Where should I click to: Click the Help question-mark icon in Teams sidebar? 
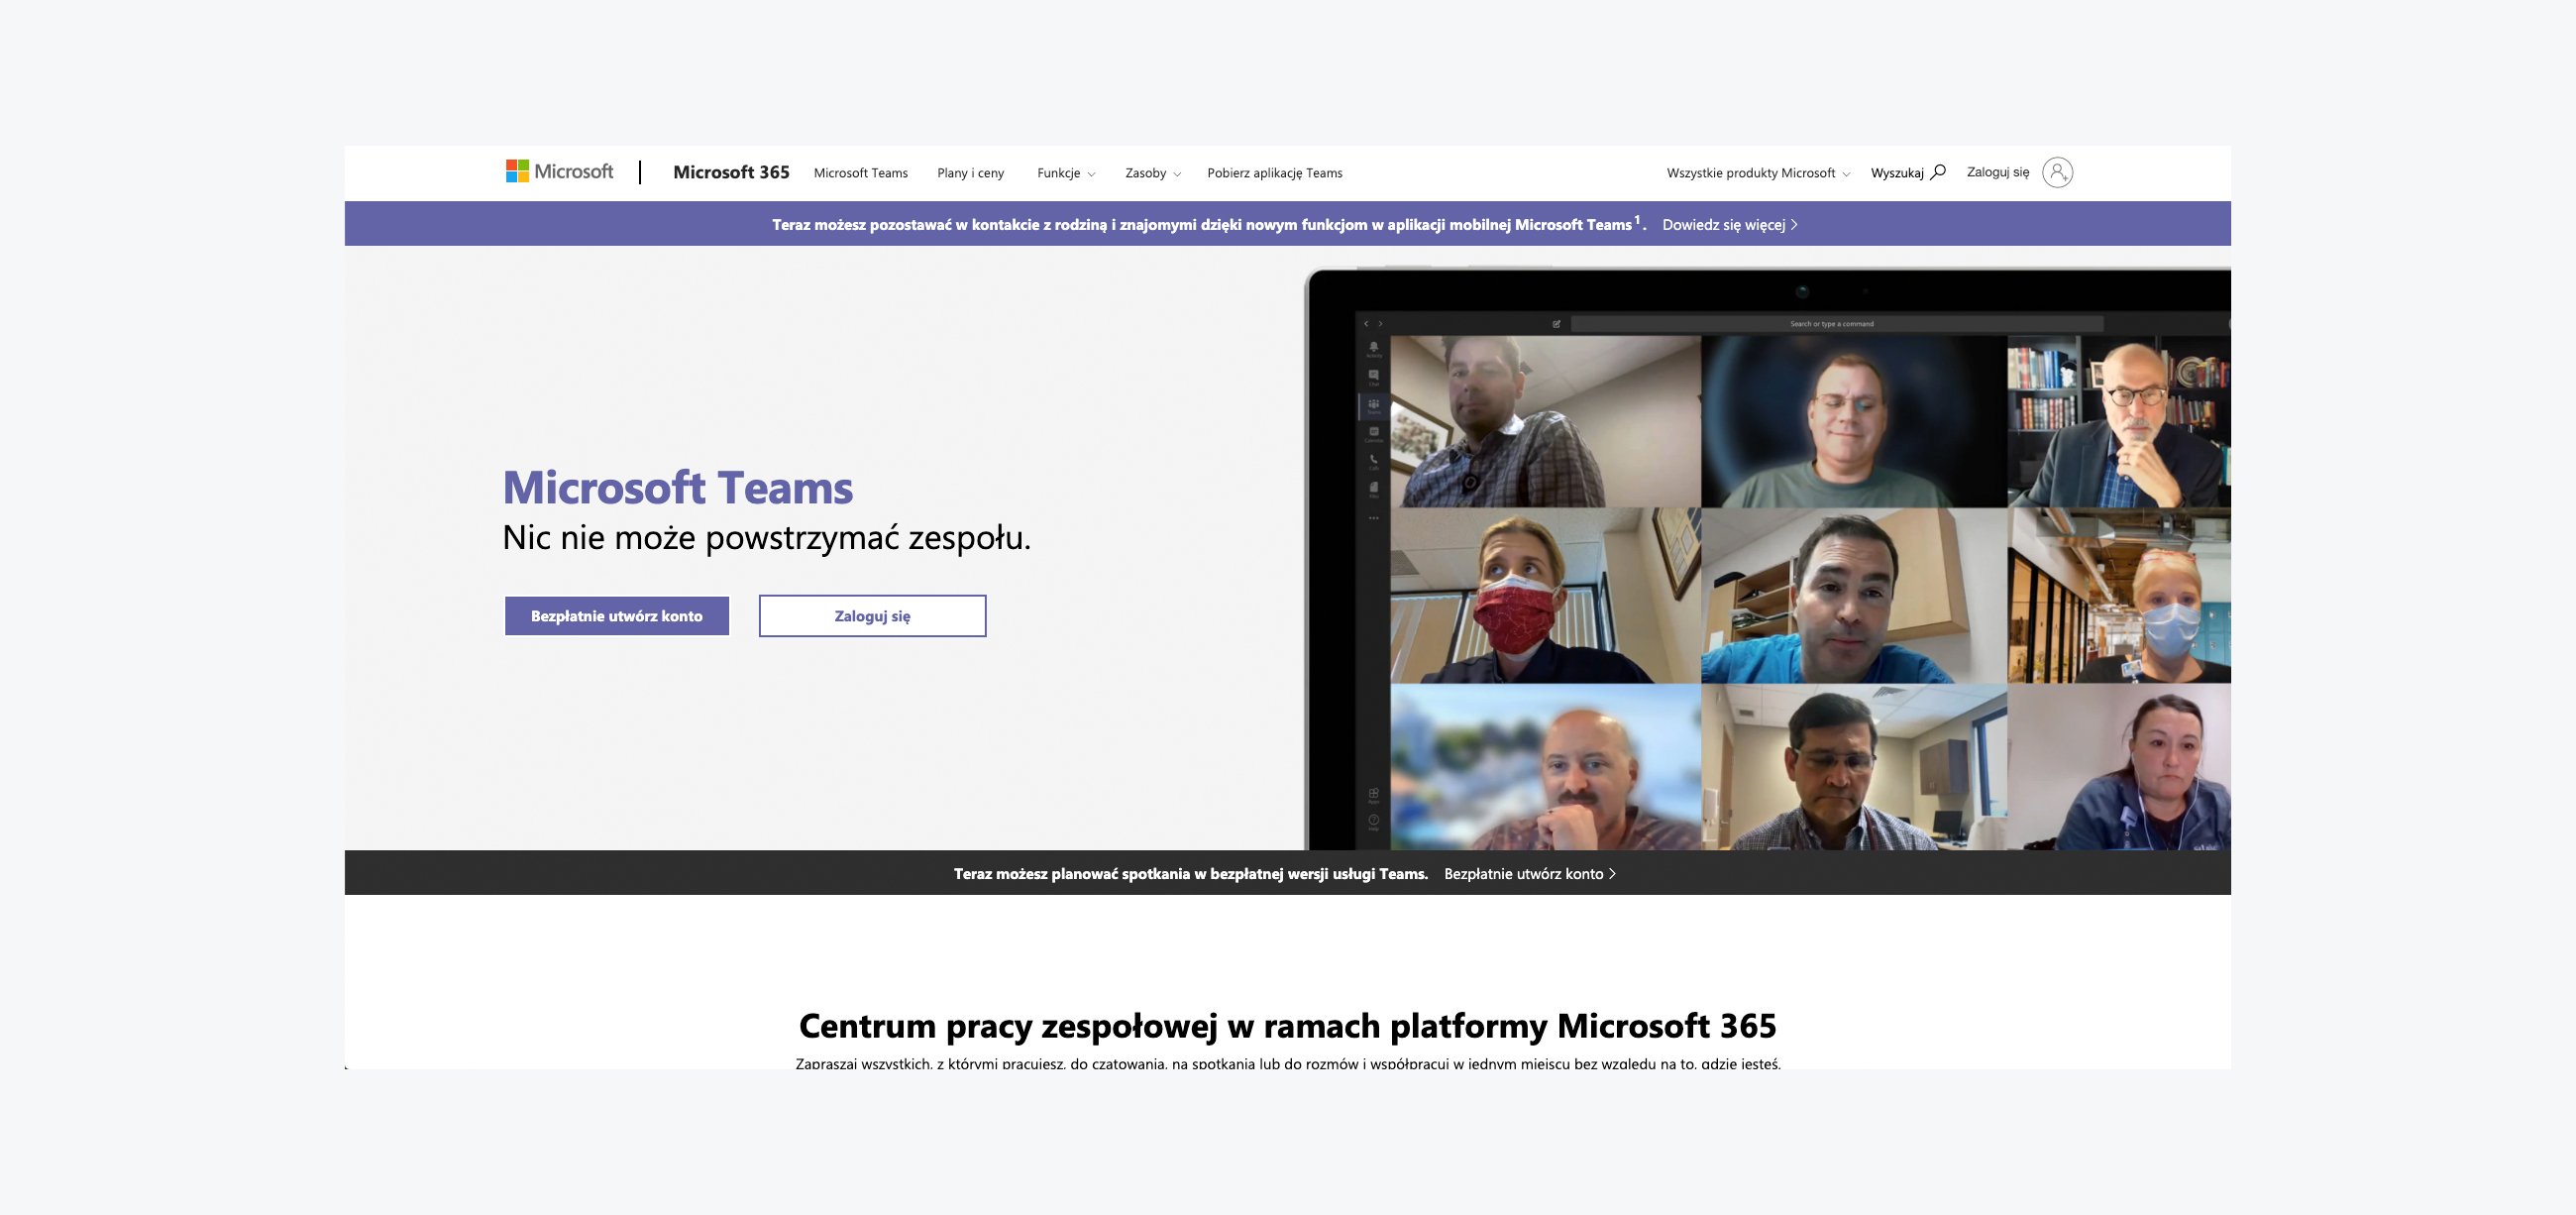pos(1373,822)
